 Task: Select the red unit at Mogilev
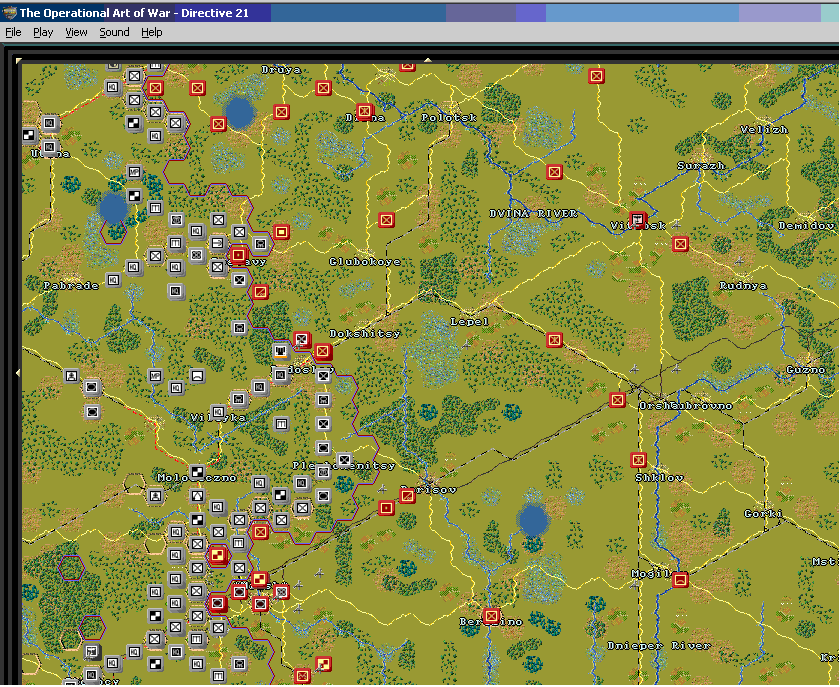tap(680, 580)
